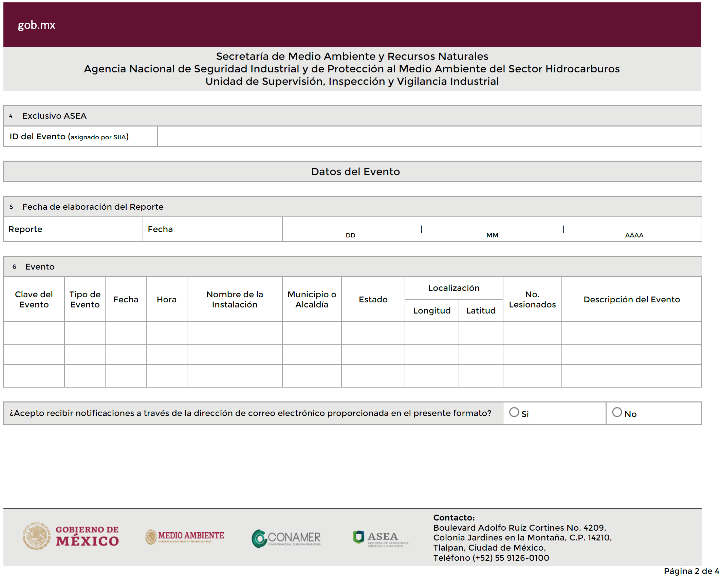Image resolution: width=722 pixels, height=579 pixels.
Task: Click first row Hora cell
Action: (x=167, y=333)
